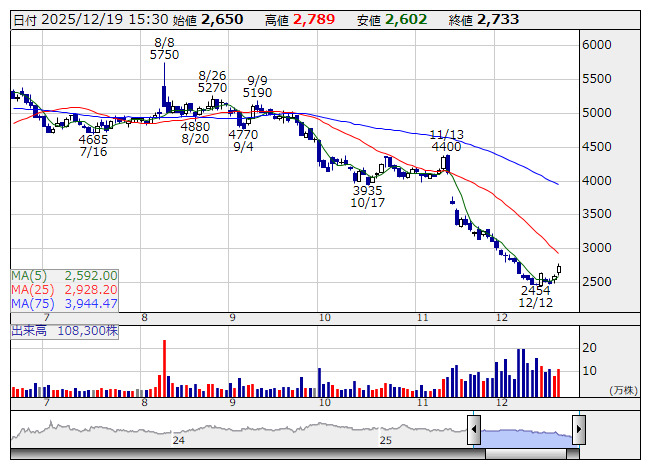This screenshot has height=470, width=653.
Task: Click the MA(25) 2,928.20 legend entry
Action: 65,290
